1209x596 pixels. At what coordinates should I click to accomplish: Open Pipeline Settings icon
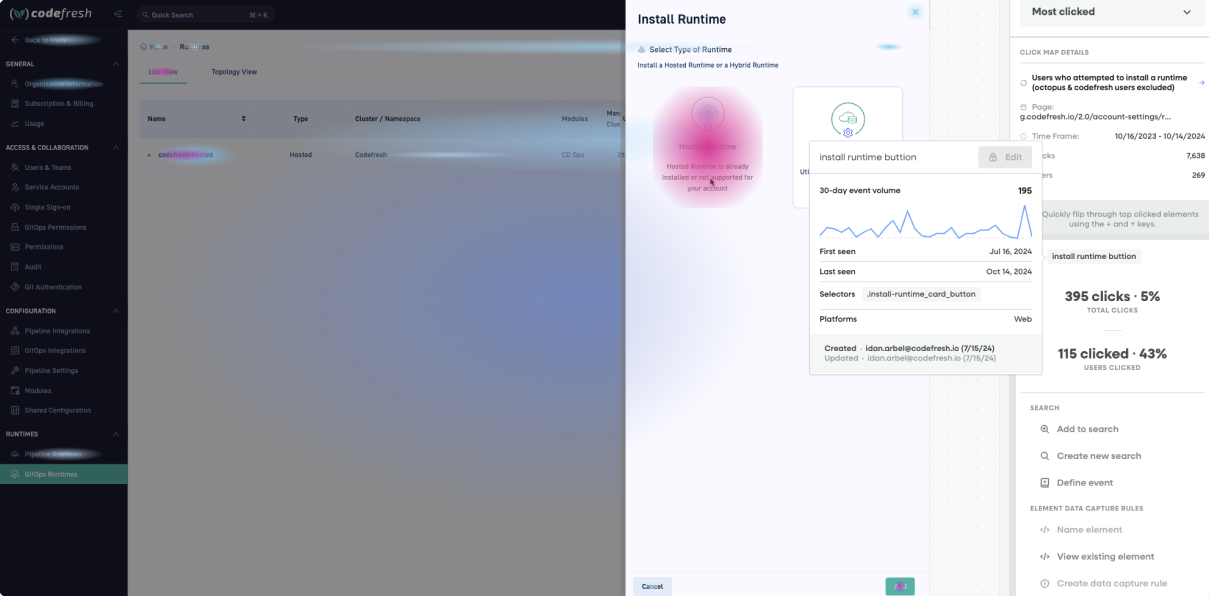tap(15, 370)
